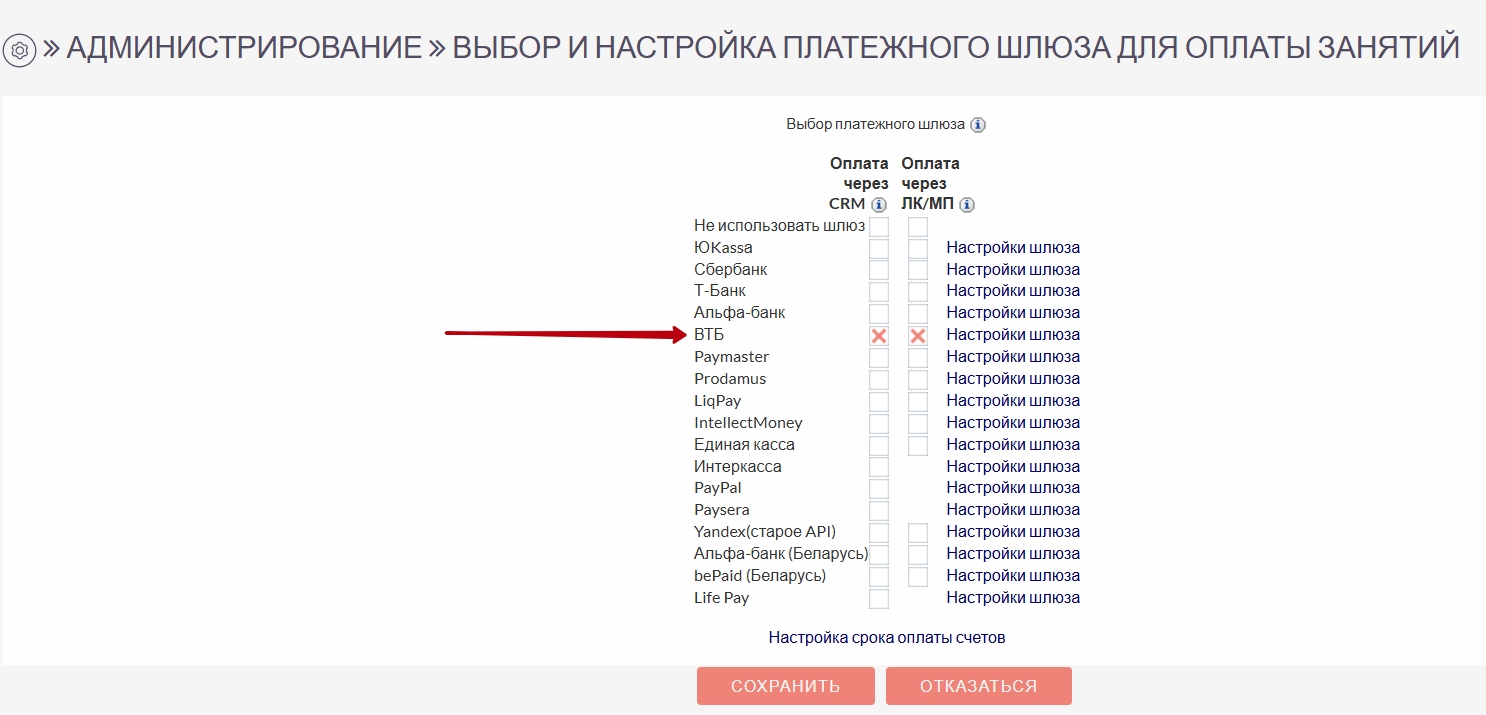Enable ЛК/МП payment for Сбербанк
Image resolution: width=1486 pixels, height=715 pixels.
point(918,270)
